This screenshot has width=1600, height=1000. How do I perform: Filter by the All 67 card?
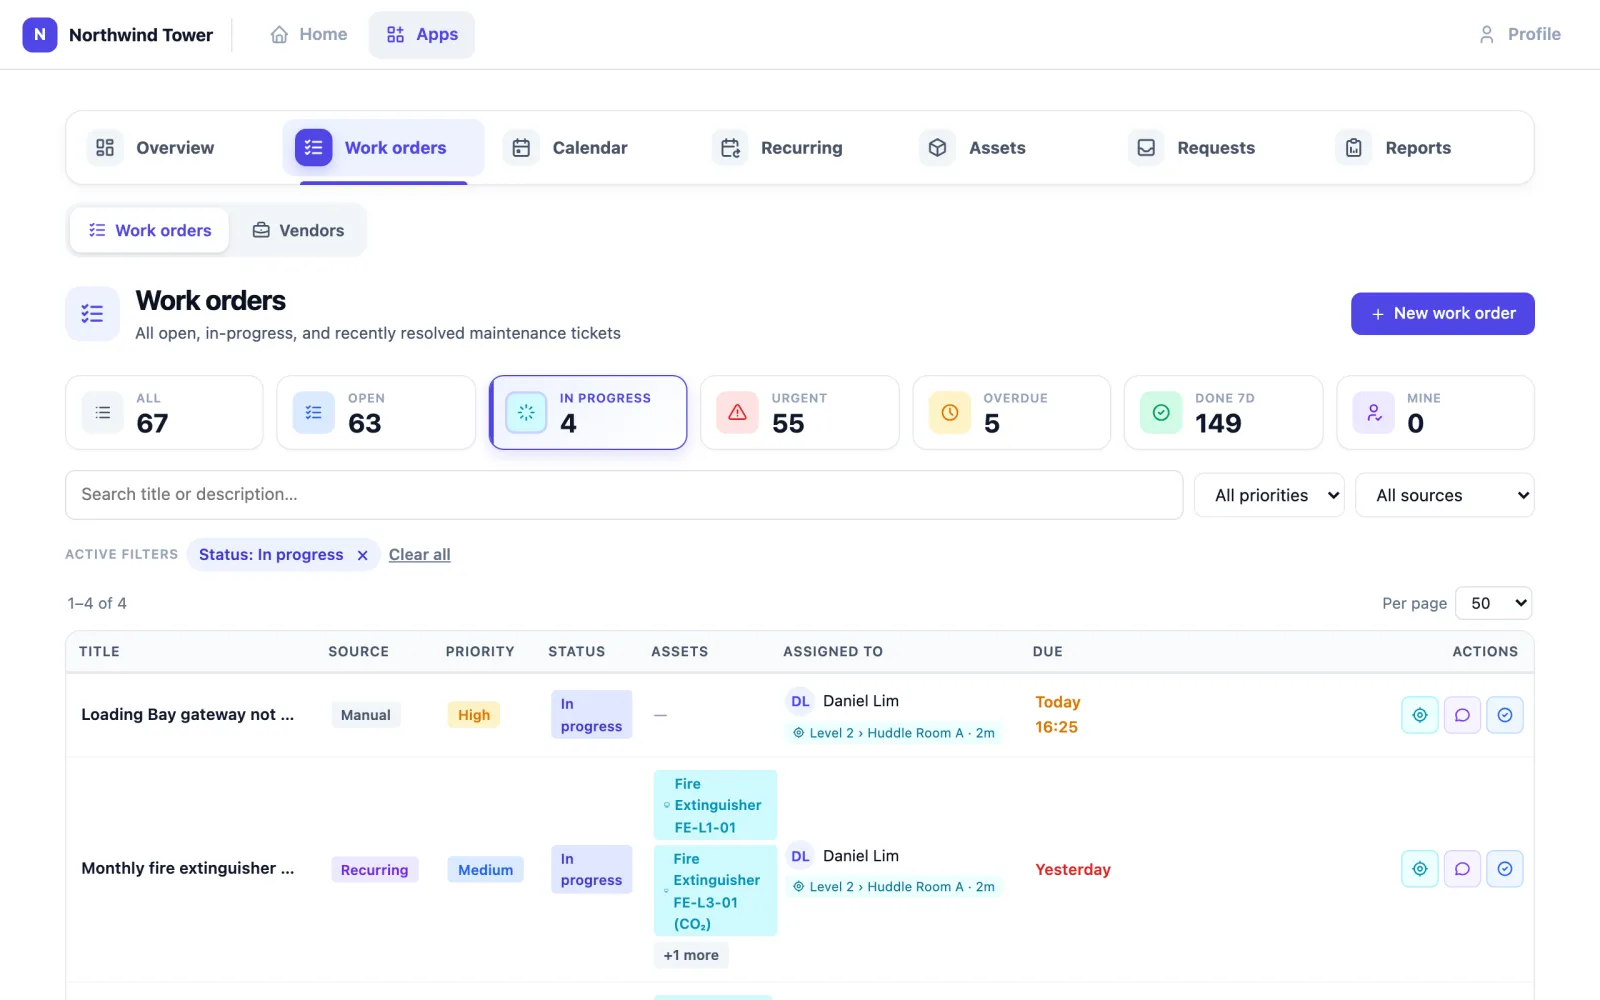(164, 413)
